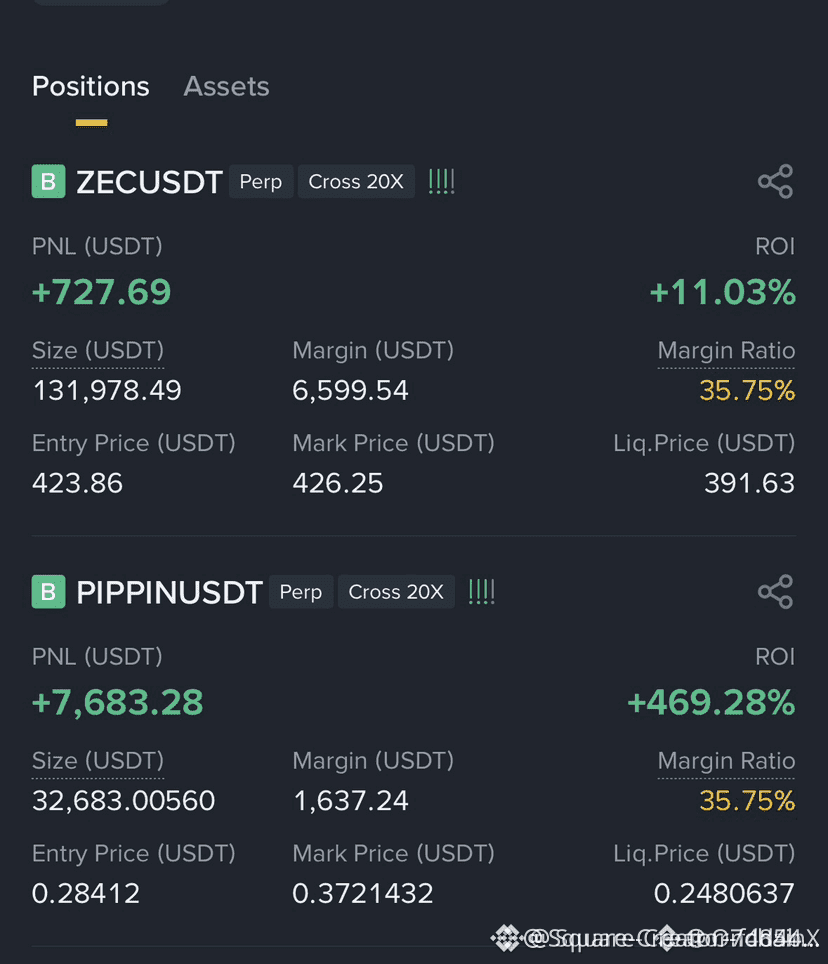Open the ZECUSDT ADL indicator bars
Screen dimensions: 828x964
click(x=441, y=182)
